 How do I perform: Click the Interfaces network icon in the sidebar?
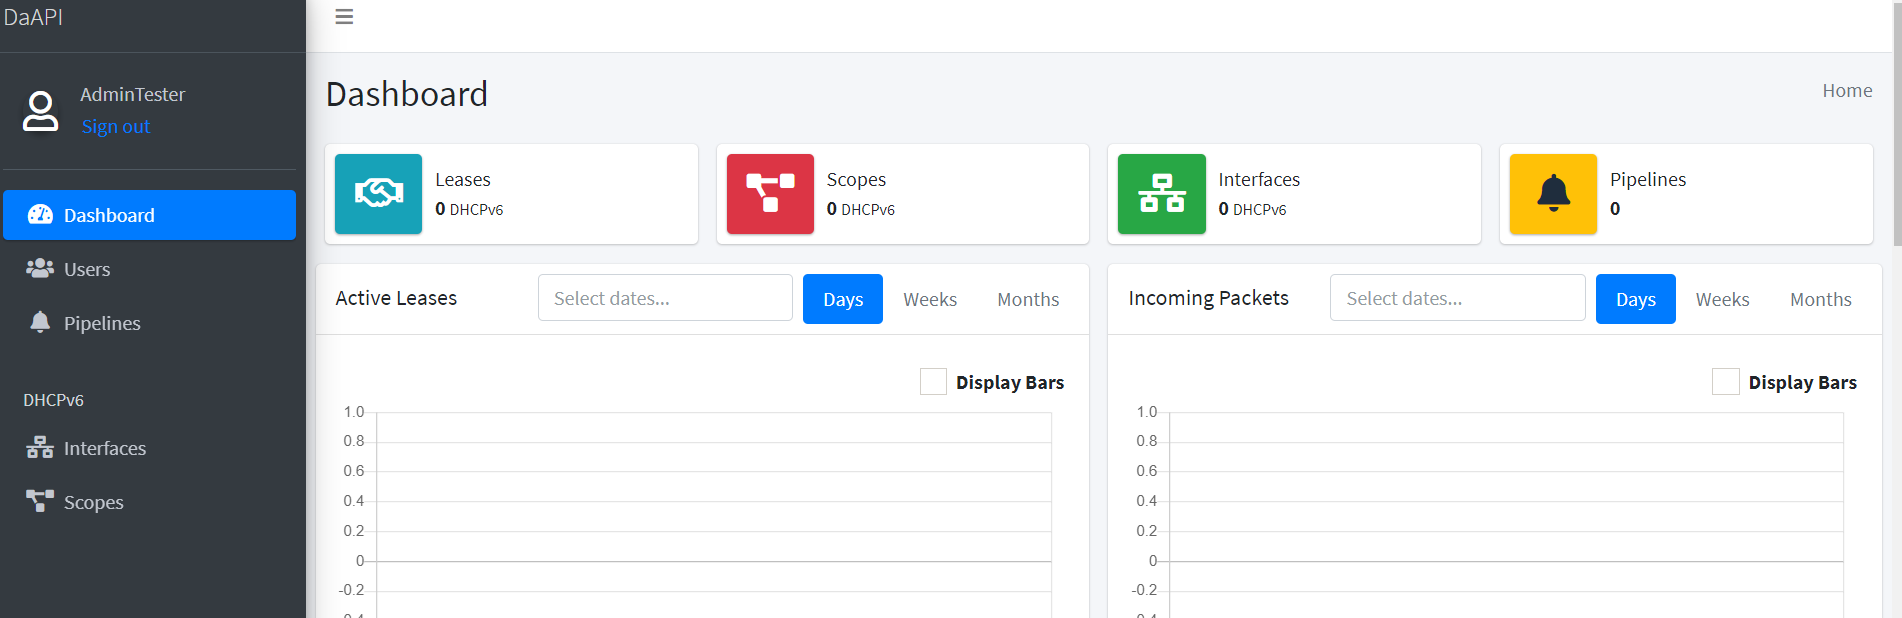[40, 447]
